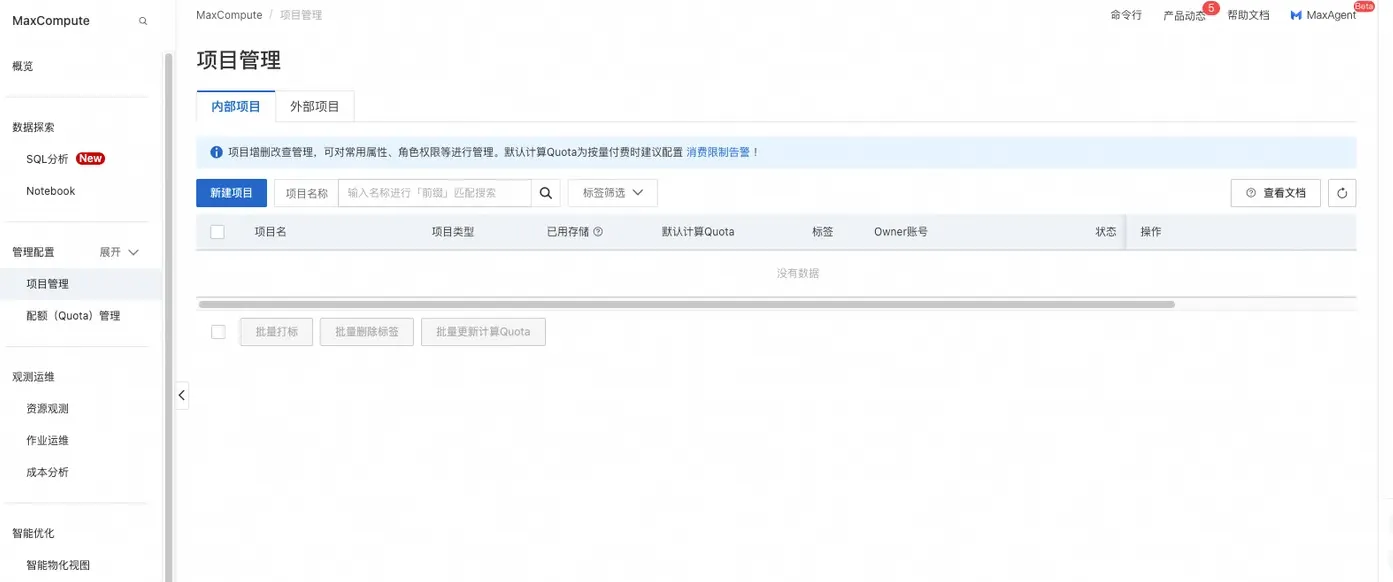Open the 标签筛选 filter dropdown

pos(611,192)
